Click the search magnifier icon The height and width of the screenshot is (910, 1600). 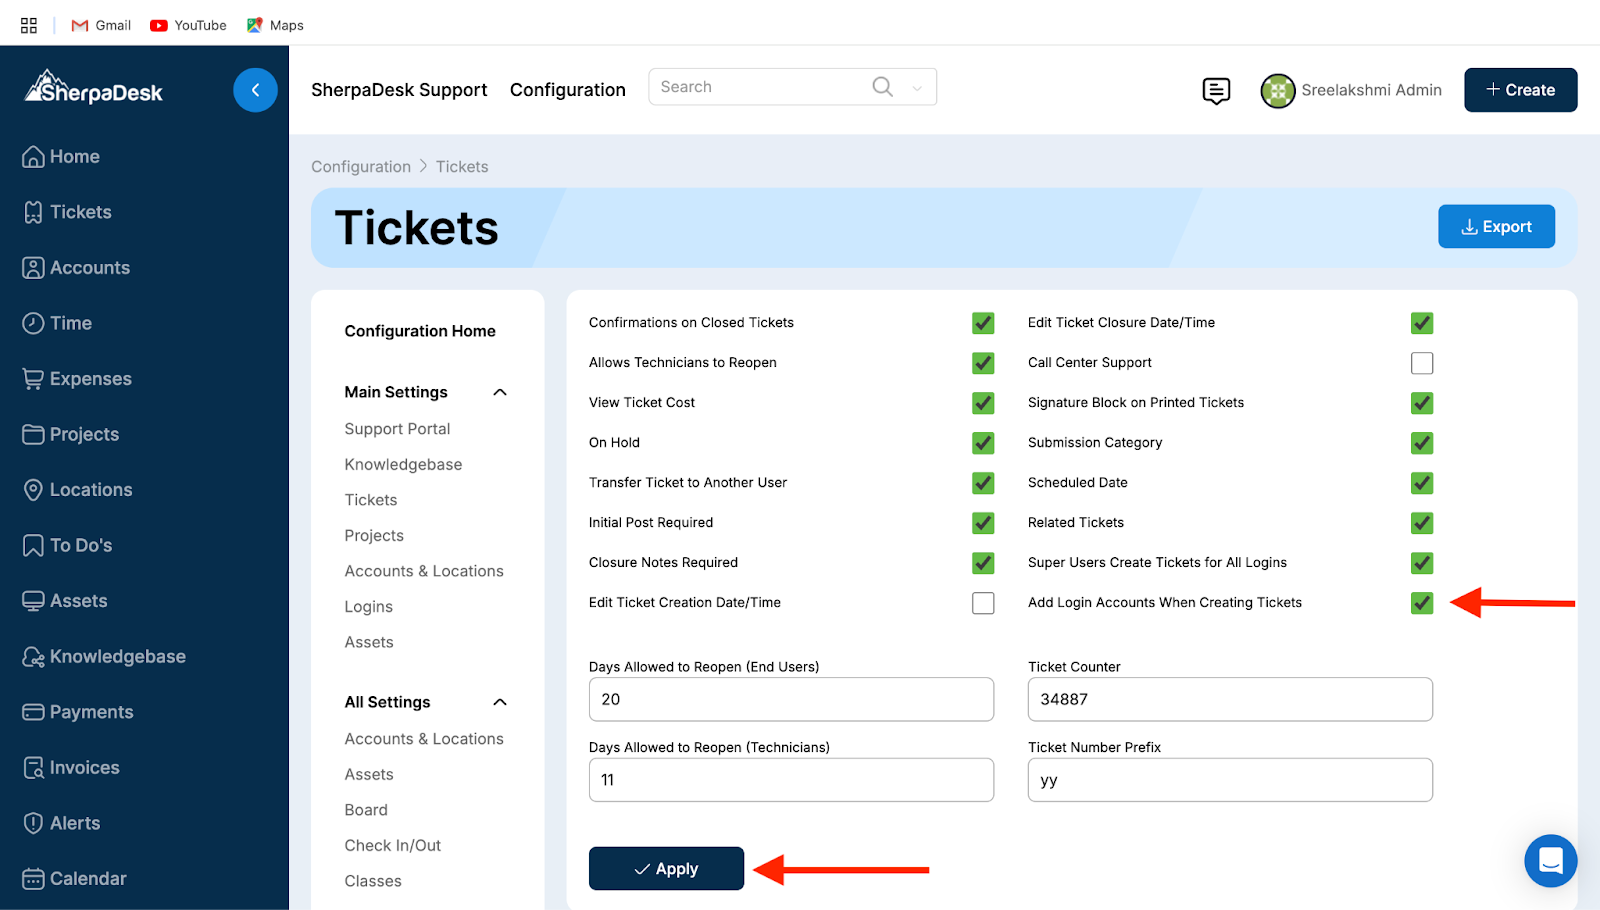(882, 87)
